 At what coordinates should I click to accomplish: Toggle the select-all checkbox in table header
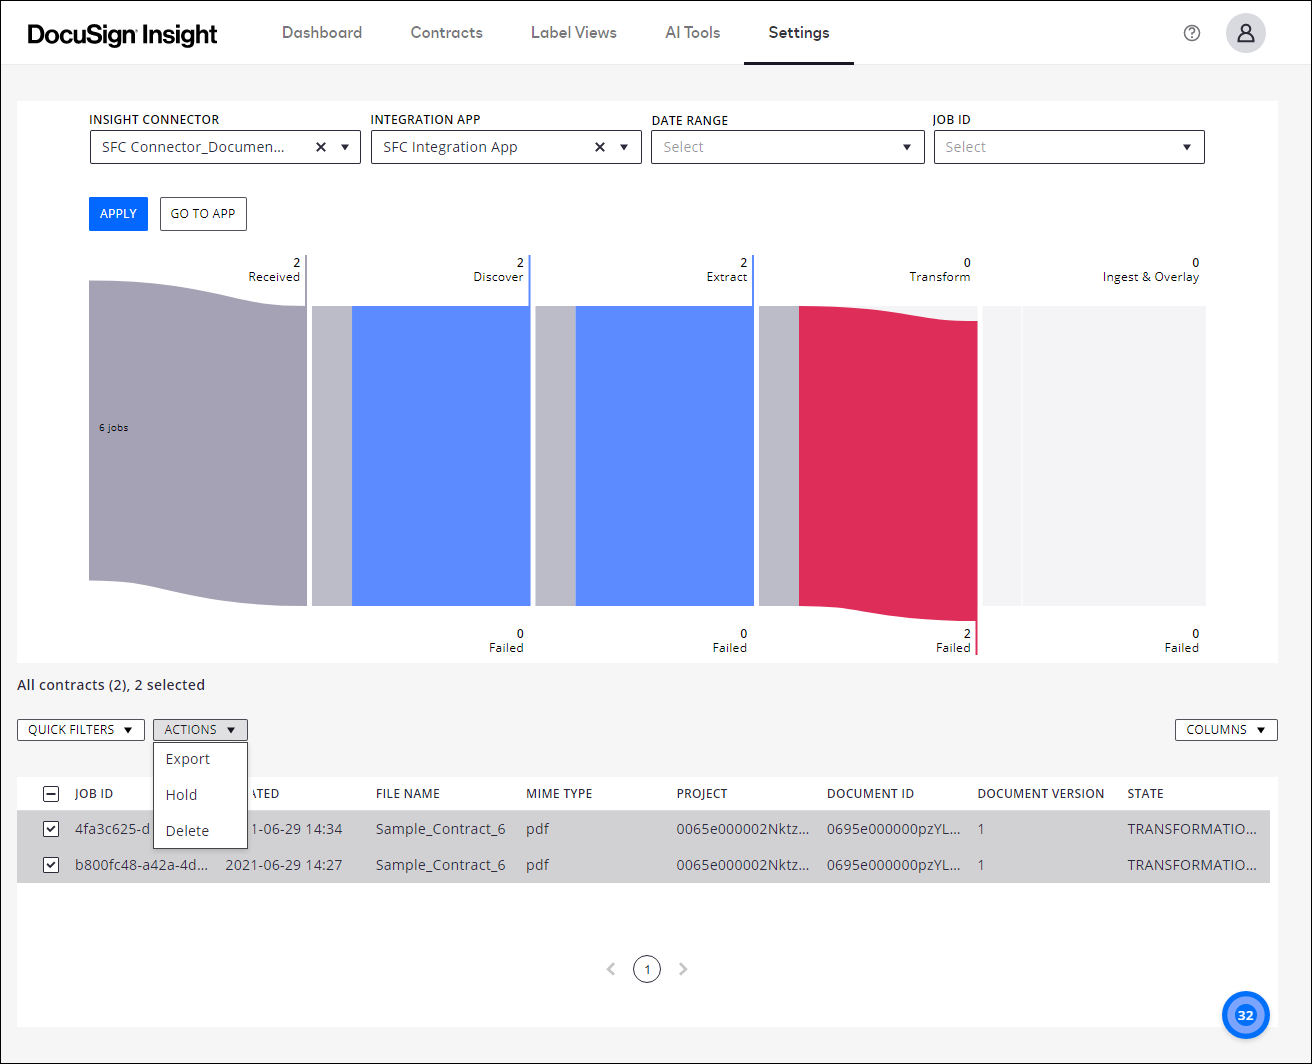[51, 794]
